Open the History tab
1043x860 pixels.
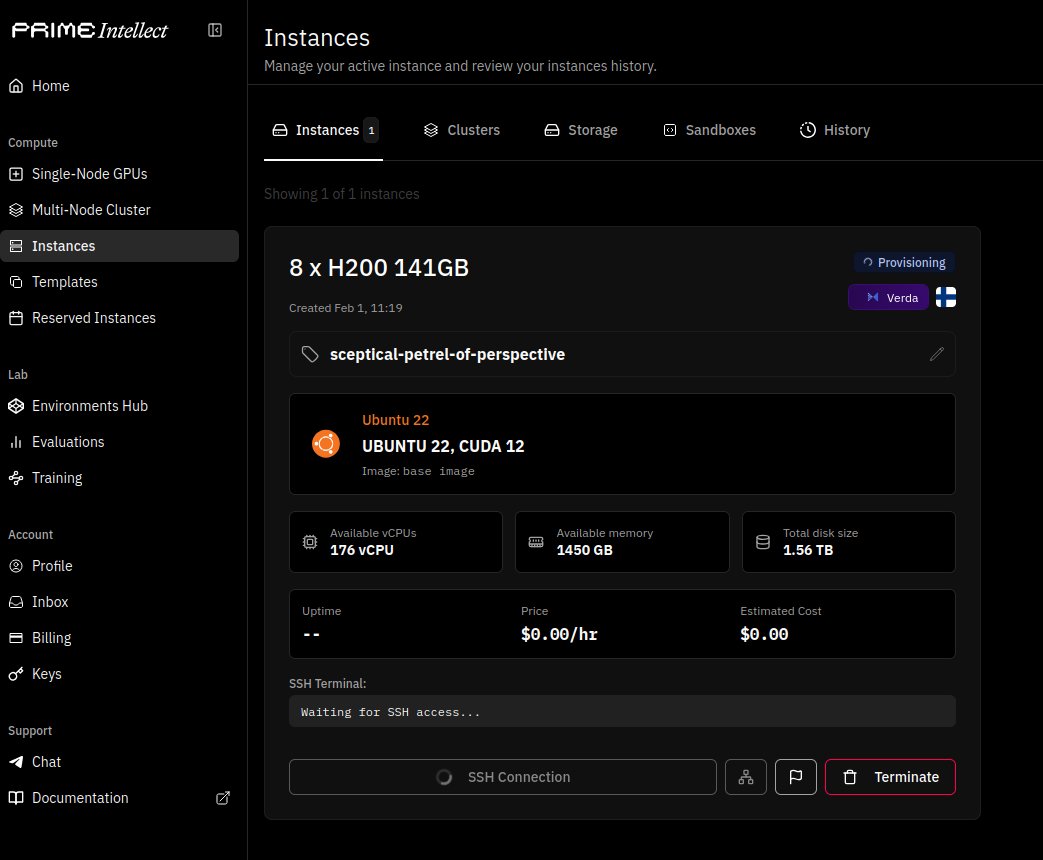835,130
